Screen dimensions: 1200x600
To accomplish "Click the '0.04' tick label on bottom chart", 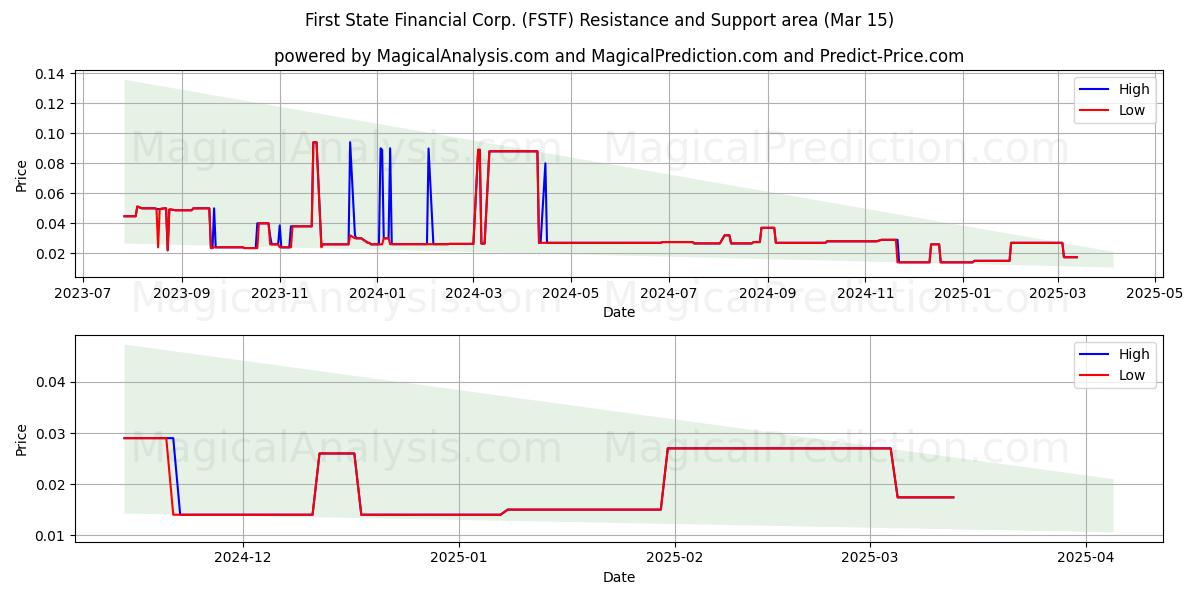I will (51, 382).
